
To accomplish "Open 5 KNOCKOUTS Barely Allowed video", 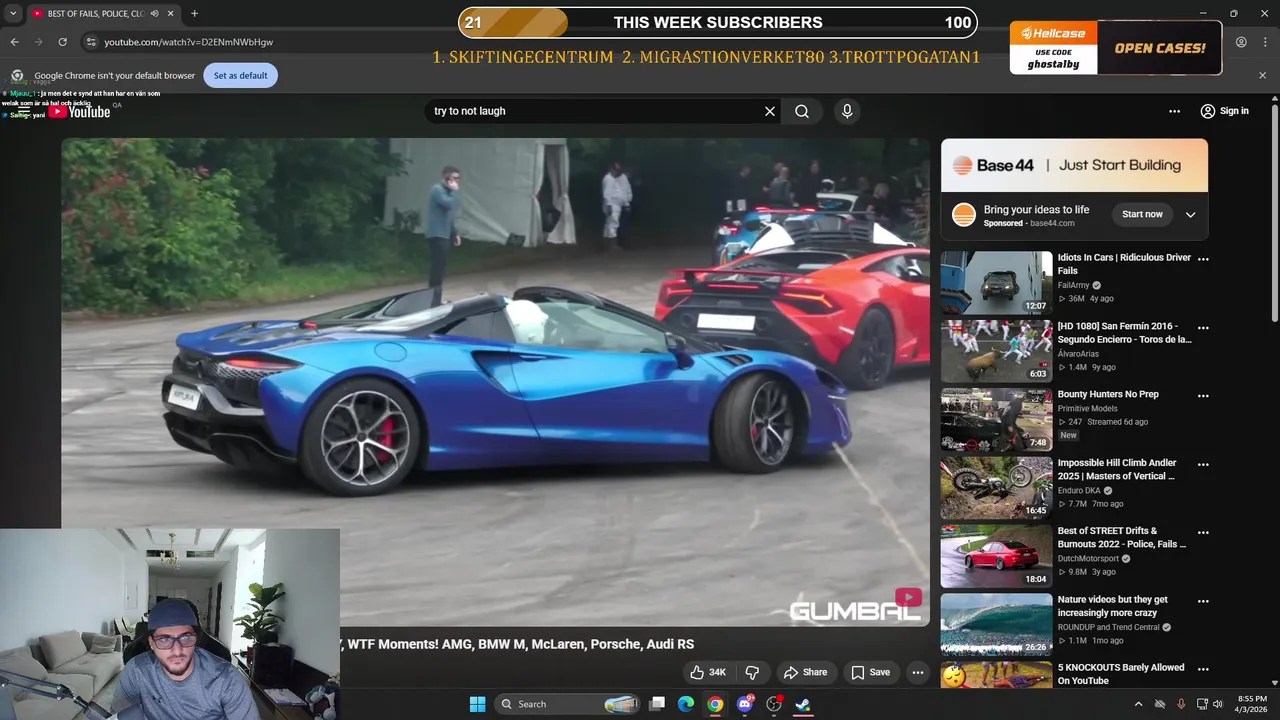I will tap(1121, 674).
